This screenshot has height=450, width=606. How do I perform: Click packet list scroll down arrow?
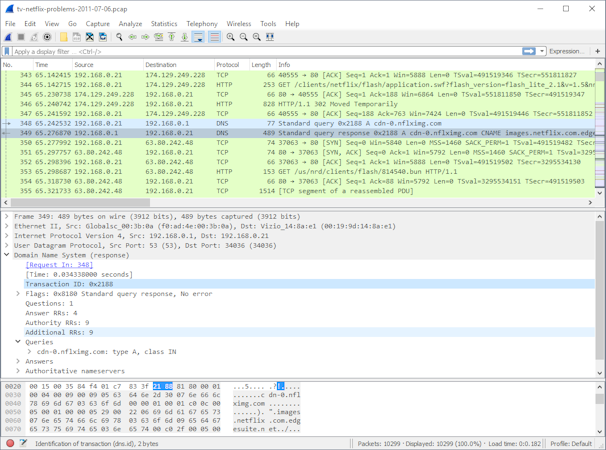point(600,193)
